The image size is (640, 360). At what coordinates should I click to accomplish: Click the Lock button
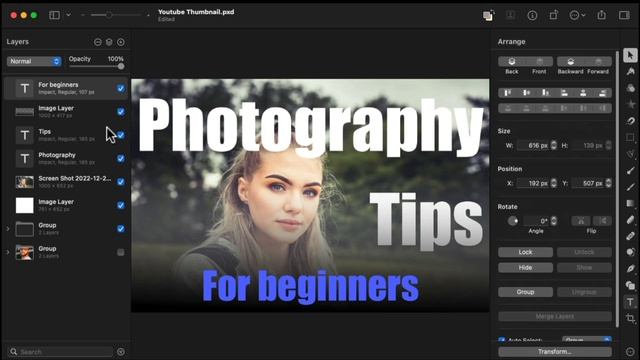[x=525, y=252]
